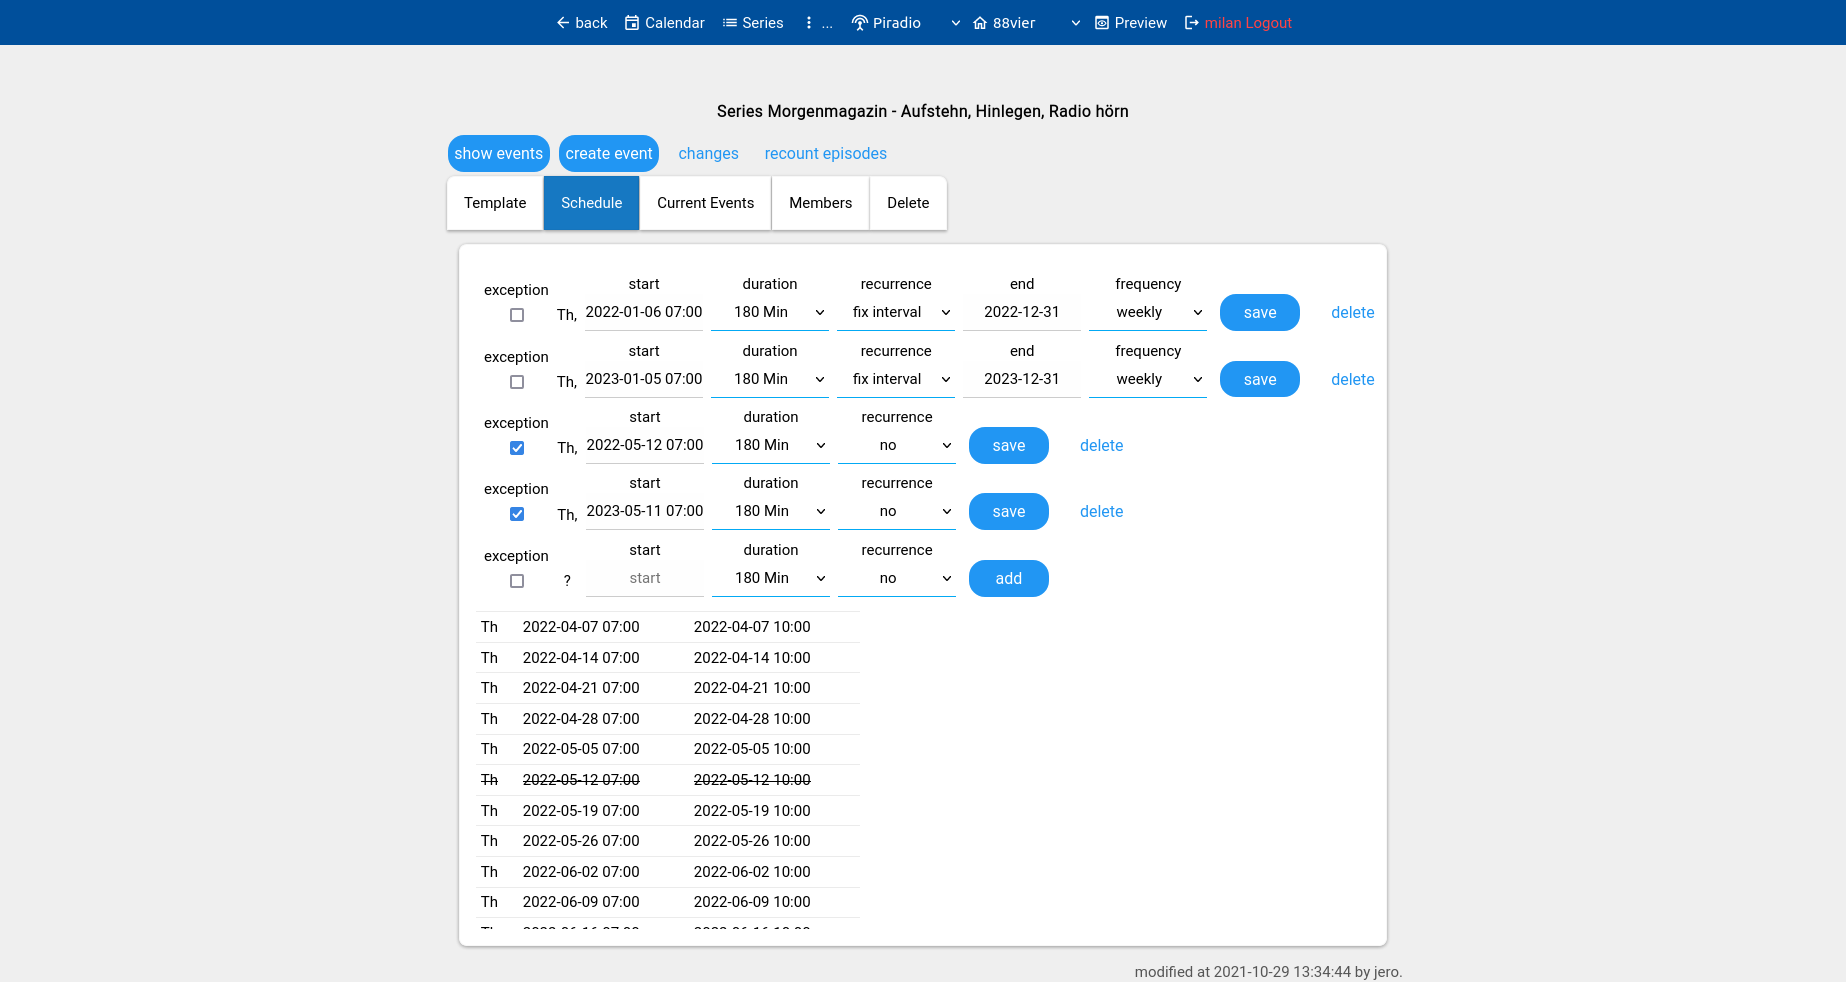Switch to the Current Events tab
Screen dimensions: 1846x982
[x=705, y=203]
